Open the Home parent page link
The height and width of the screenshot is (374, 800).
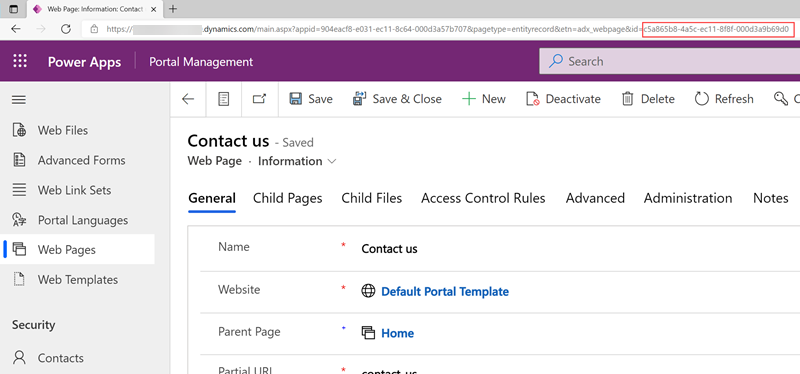(x=397, y=333)
